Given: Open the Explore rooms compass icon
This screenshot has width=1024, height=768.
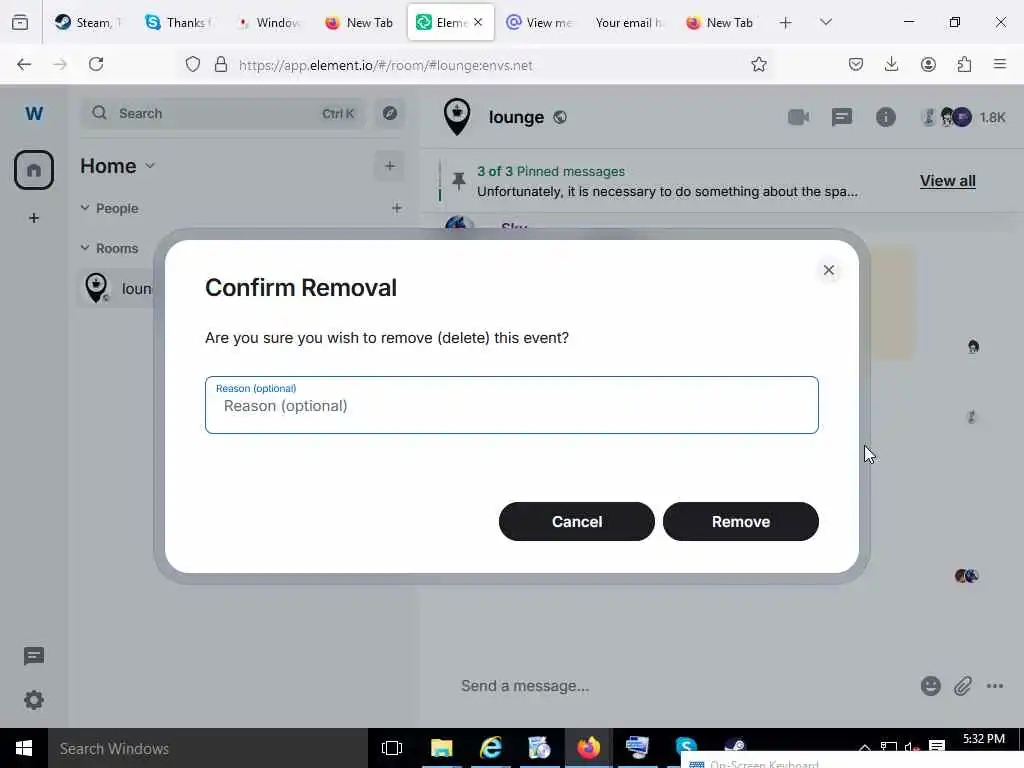Looking at the screenshot, I should click(389, 114).
